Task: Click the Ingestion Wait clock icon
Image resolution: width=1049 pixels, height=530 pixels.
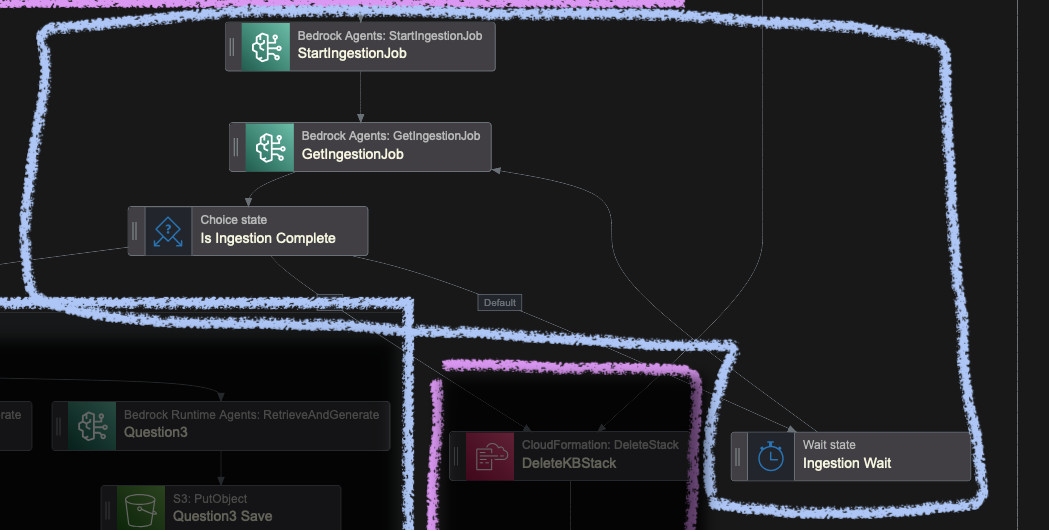Action: point(771,456)
